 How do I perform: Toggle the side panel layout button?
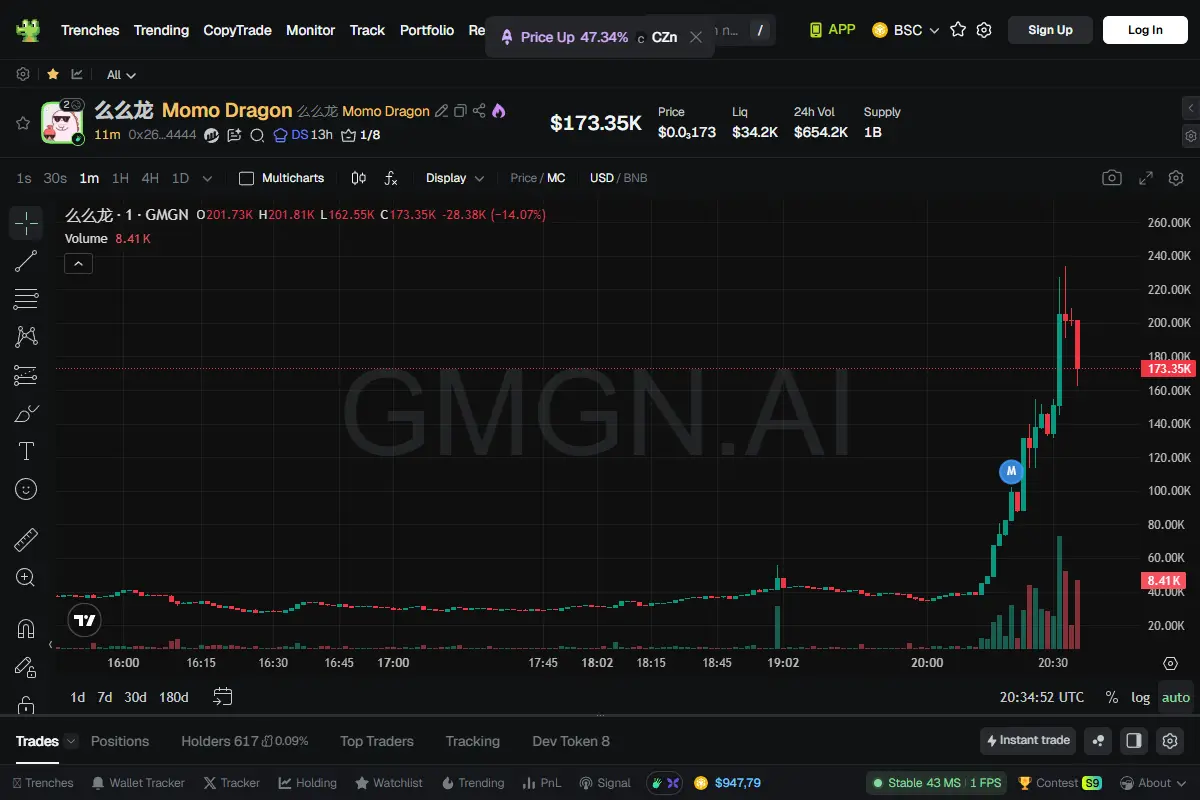1134,741
